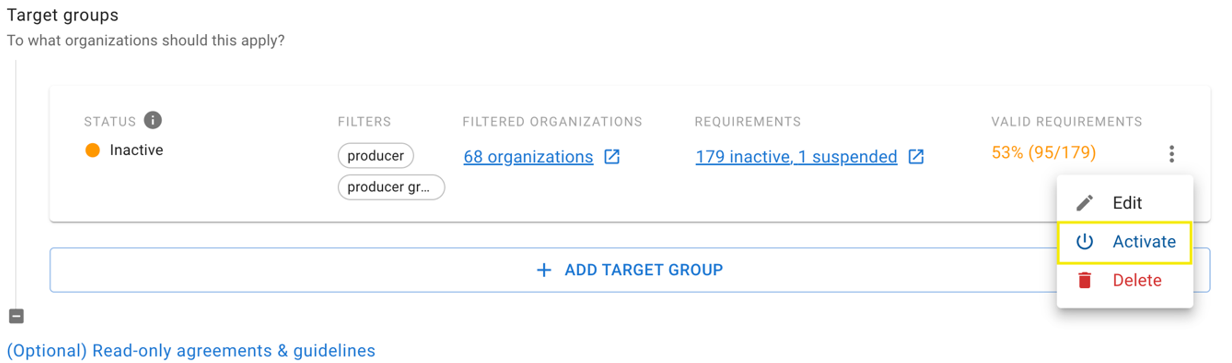1232x363 pixels.
Task: Expand Read-only agreements & guidelines section
Action: [x=191, y=351]
